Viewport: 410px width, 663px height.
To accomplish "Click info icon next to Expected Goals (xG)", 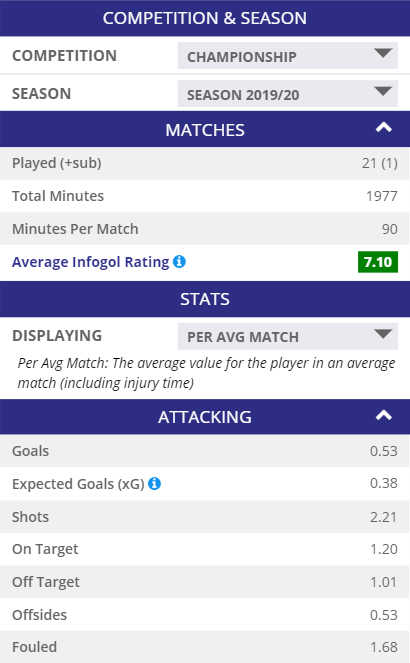I will [x=154, y=483].
